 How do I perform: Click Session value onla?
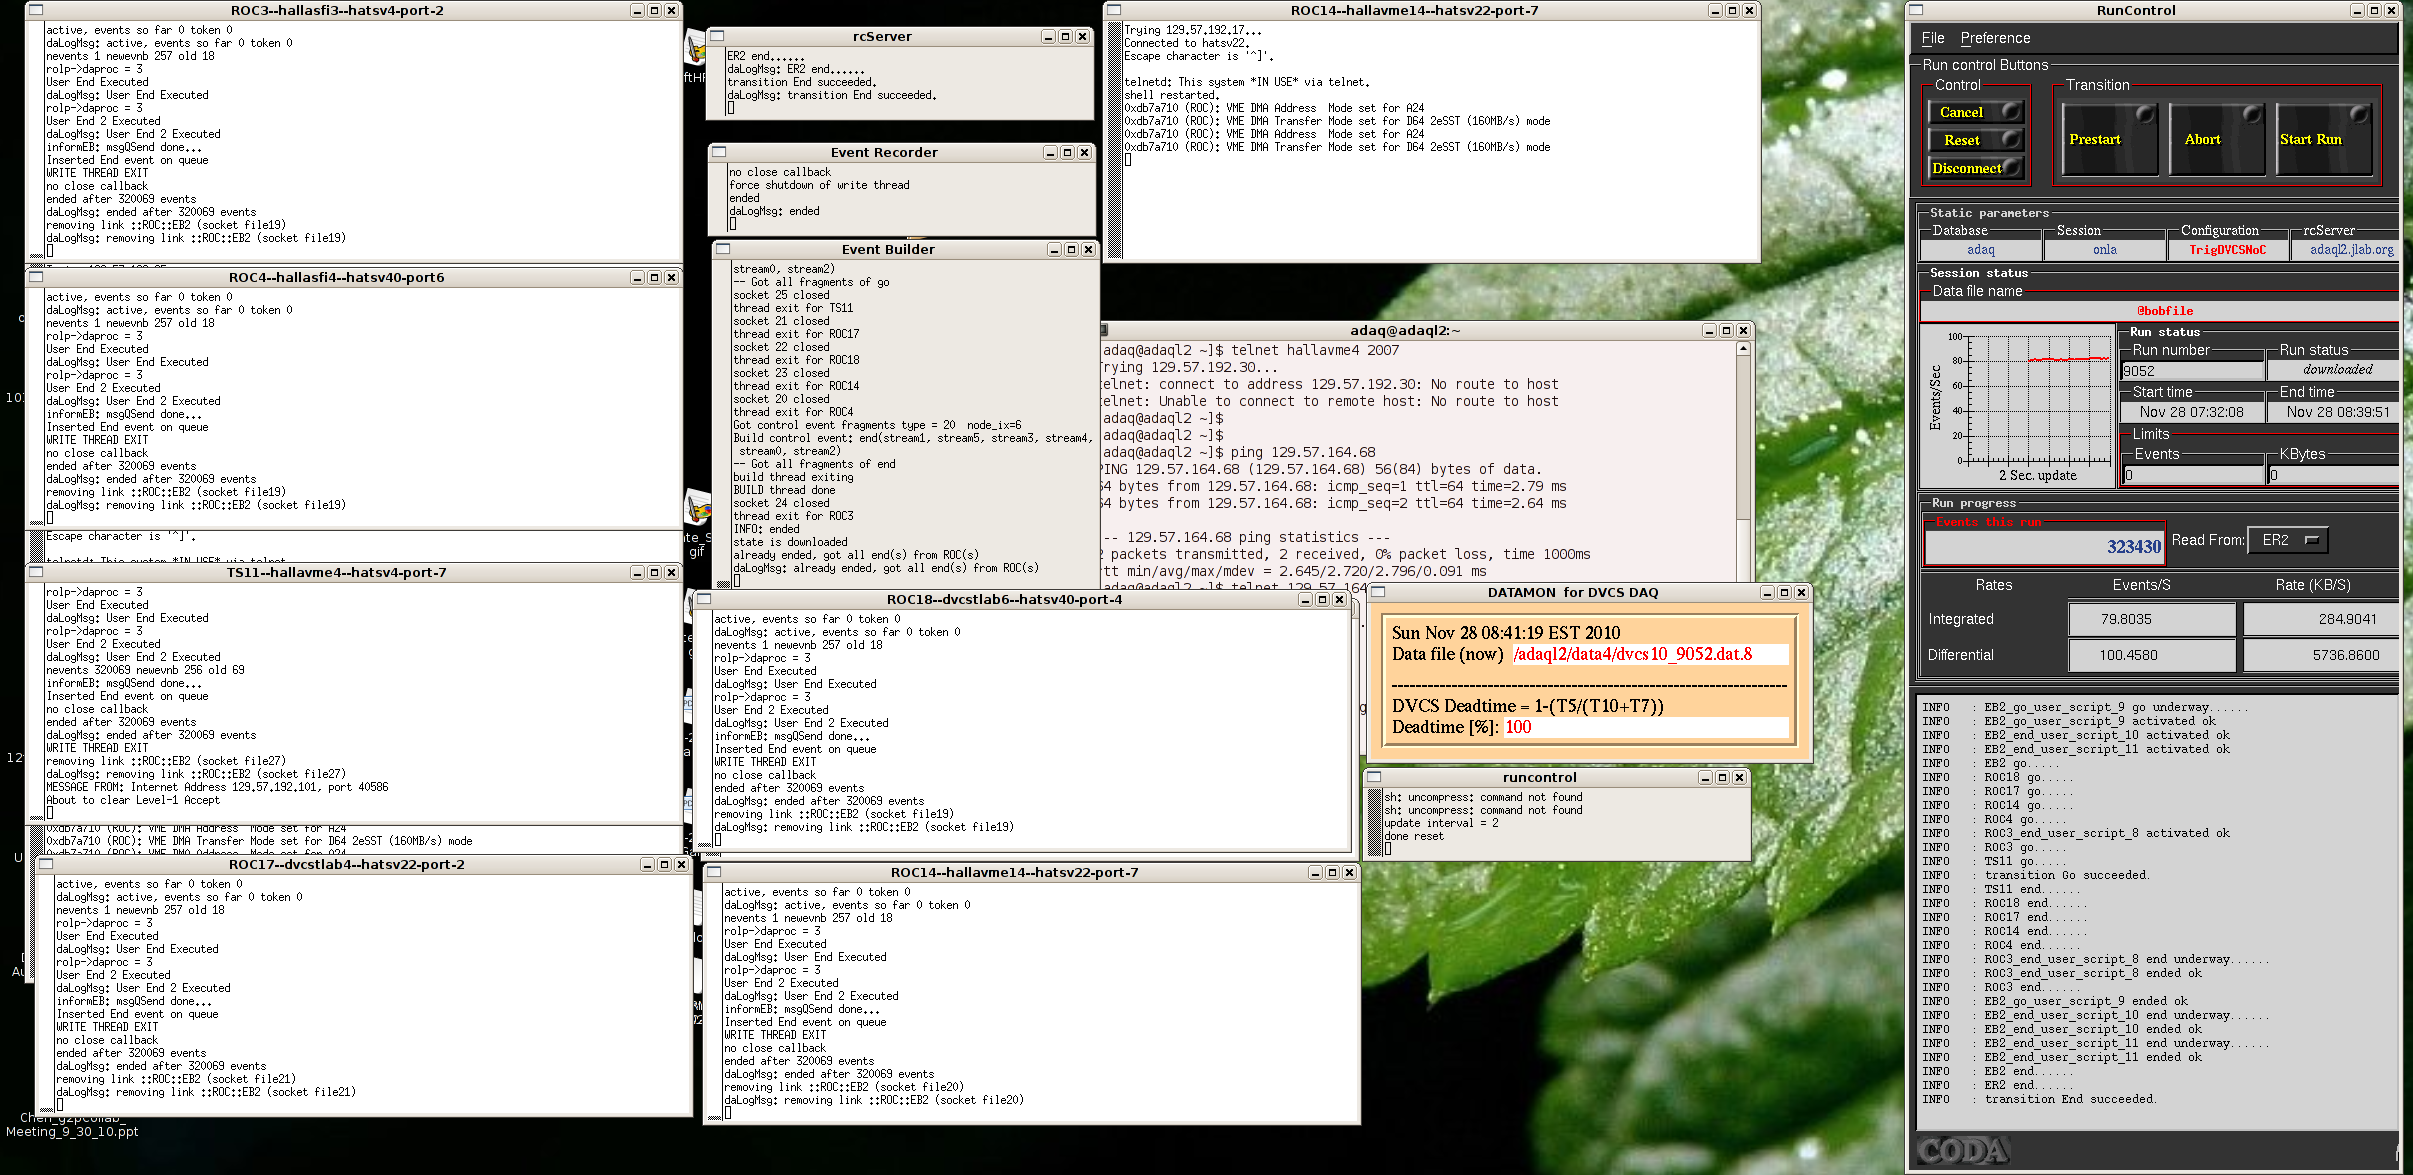(x=2104, y=250)
